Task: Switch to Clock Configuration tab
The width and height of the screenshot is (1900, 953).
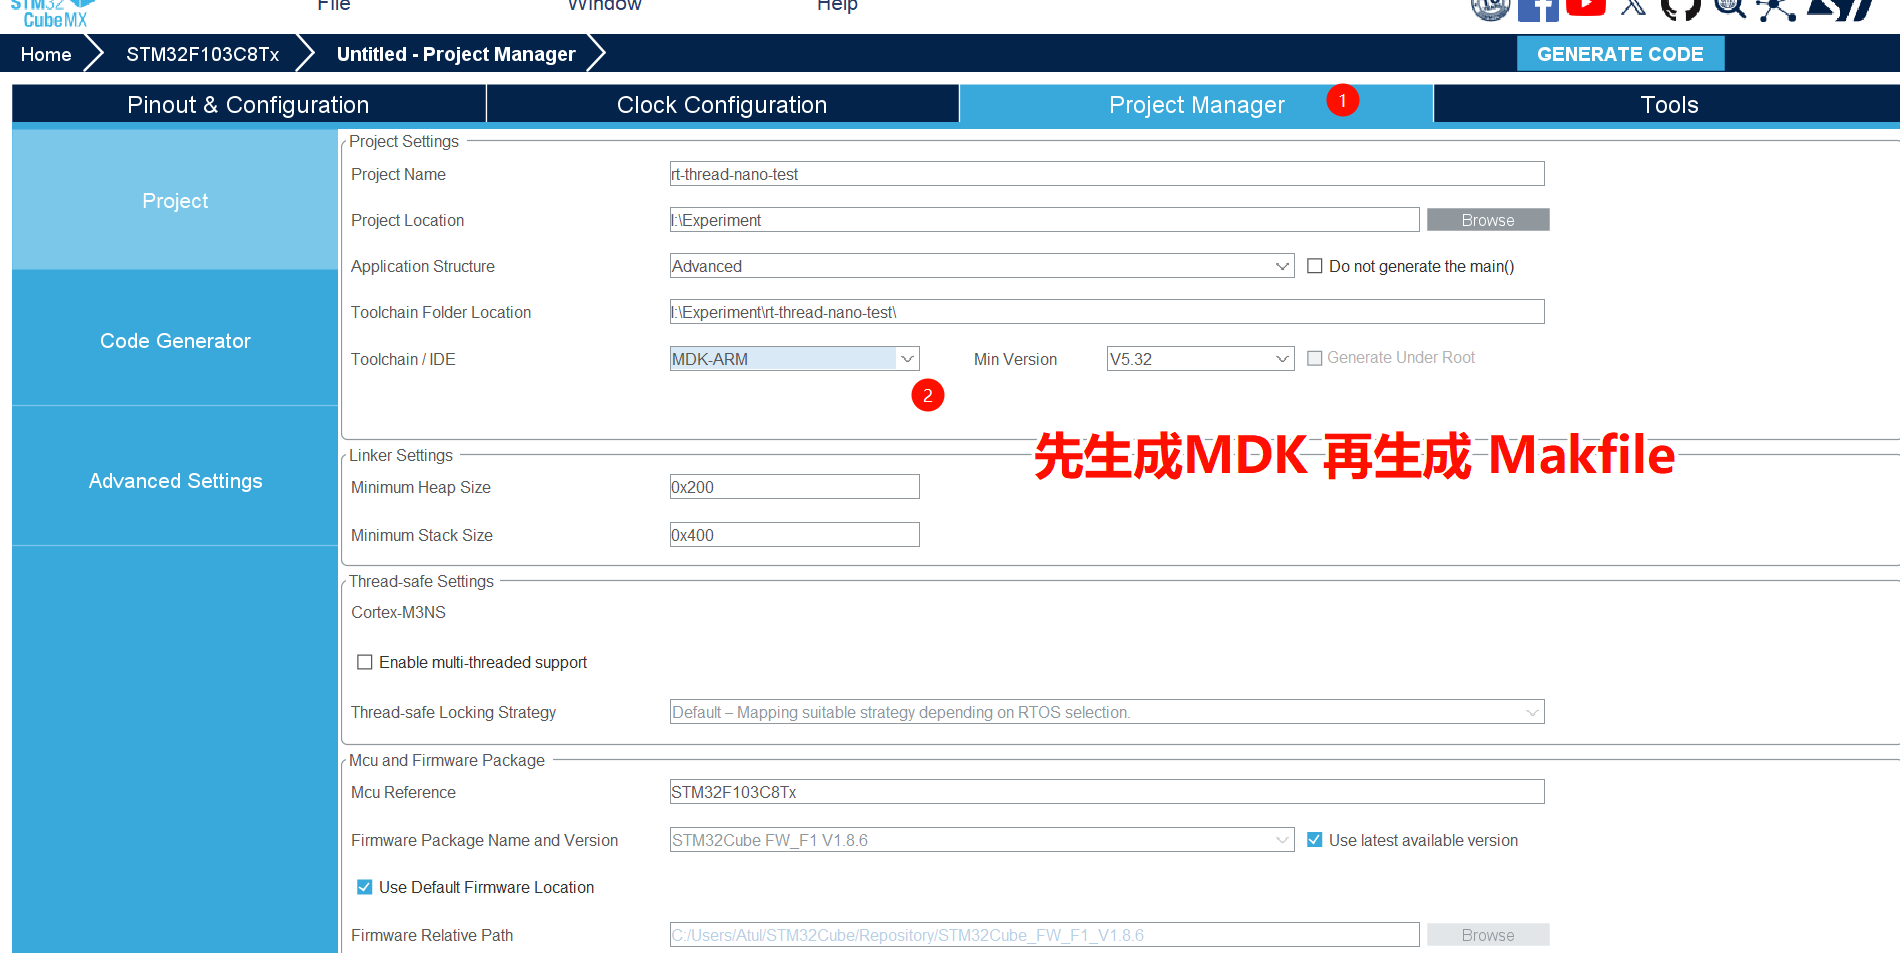Action: [x=722, y=104]
